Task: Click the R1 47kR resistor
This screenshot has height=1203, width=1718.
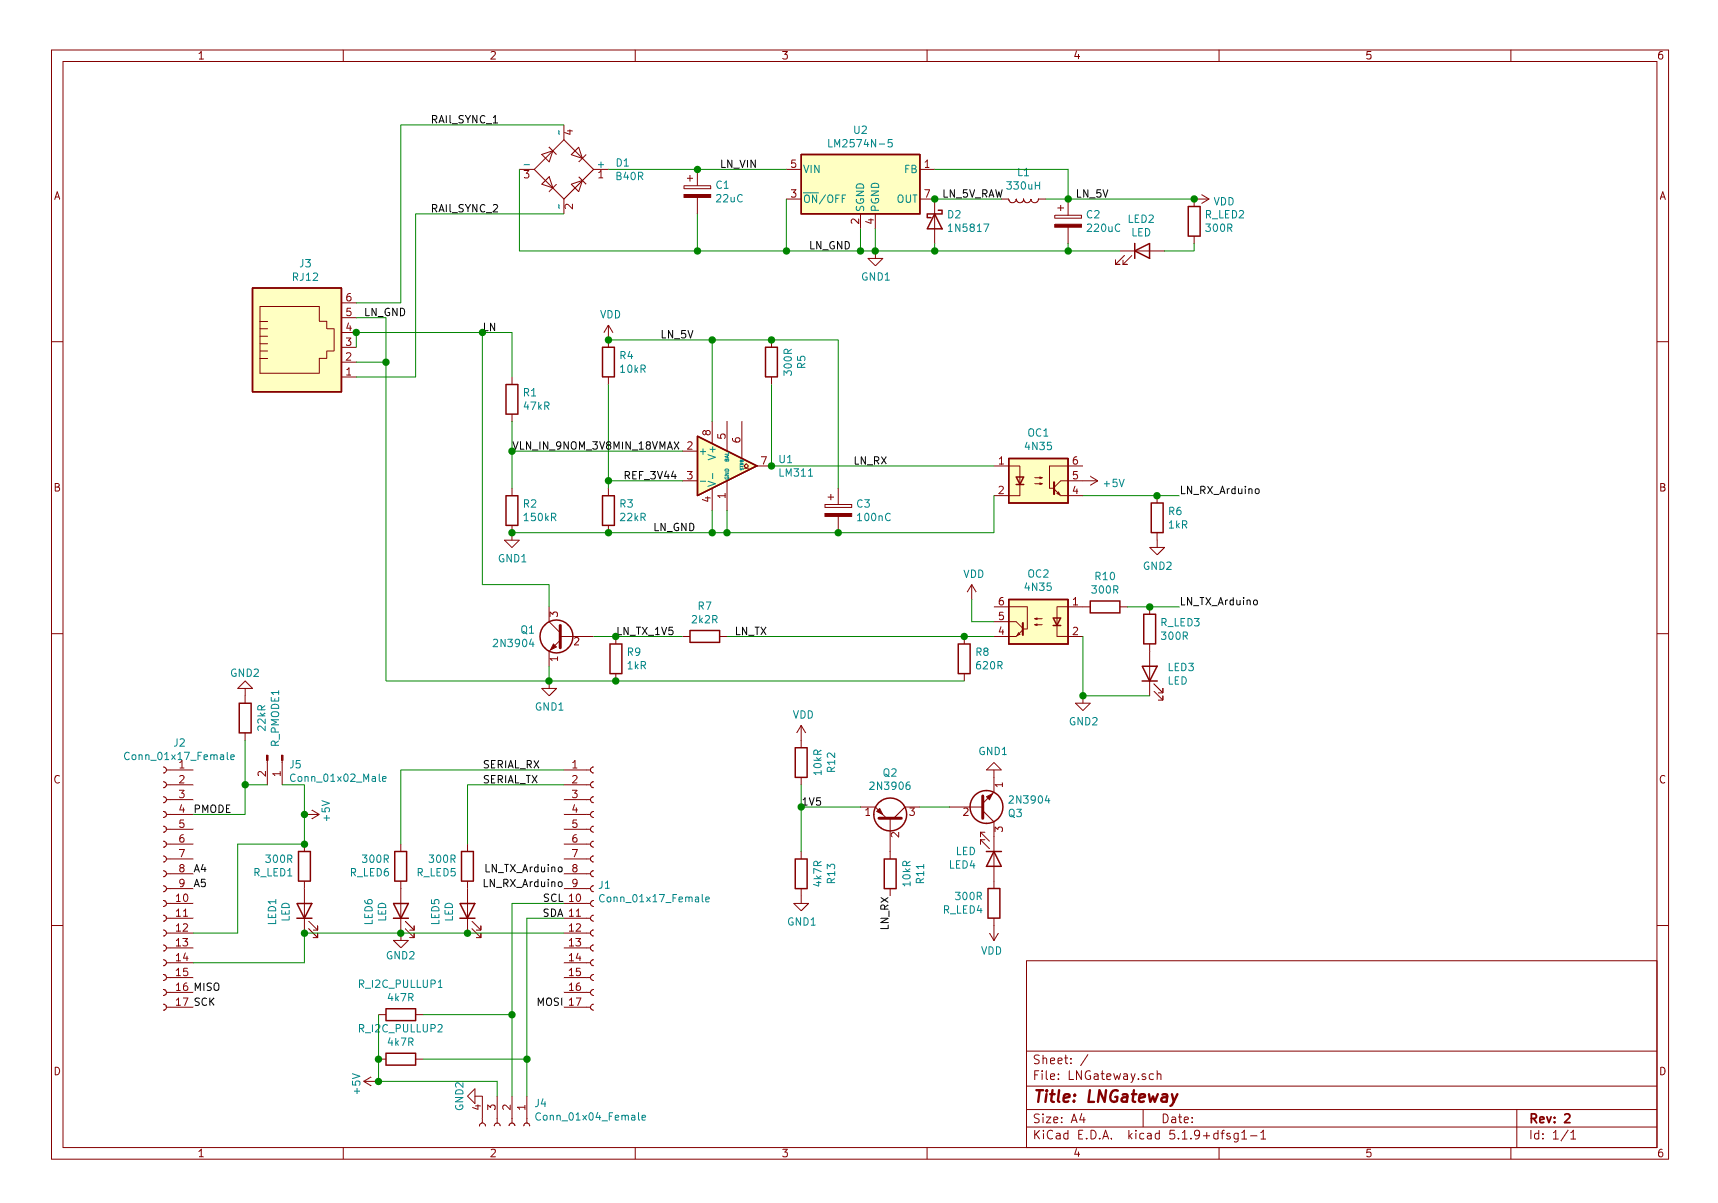Action: 512,399
